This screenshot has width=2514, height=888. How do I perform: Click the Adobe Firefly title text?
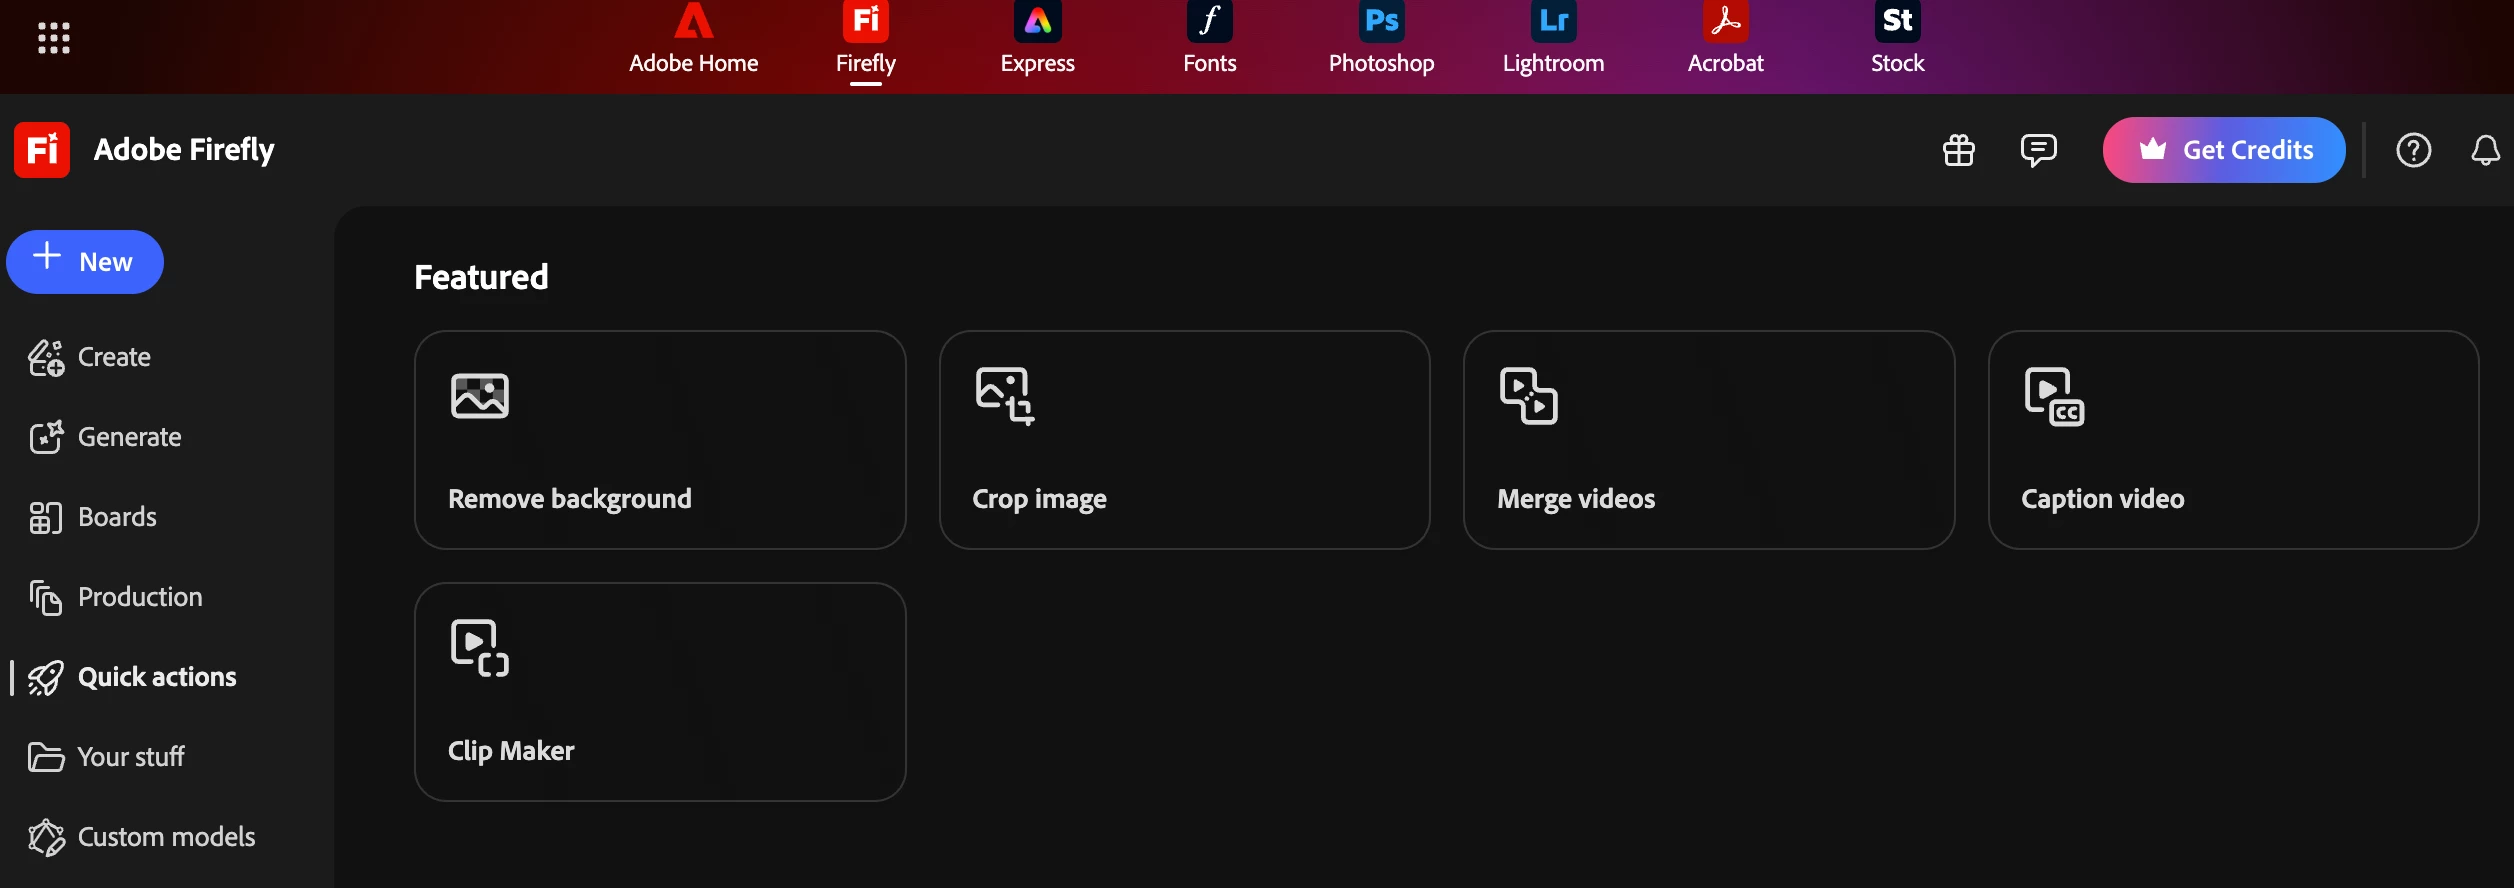point(184,150)
